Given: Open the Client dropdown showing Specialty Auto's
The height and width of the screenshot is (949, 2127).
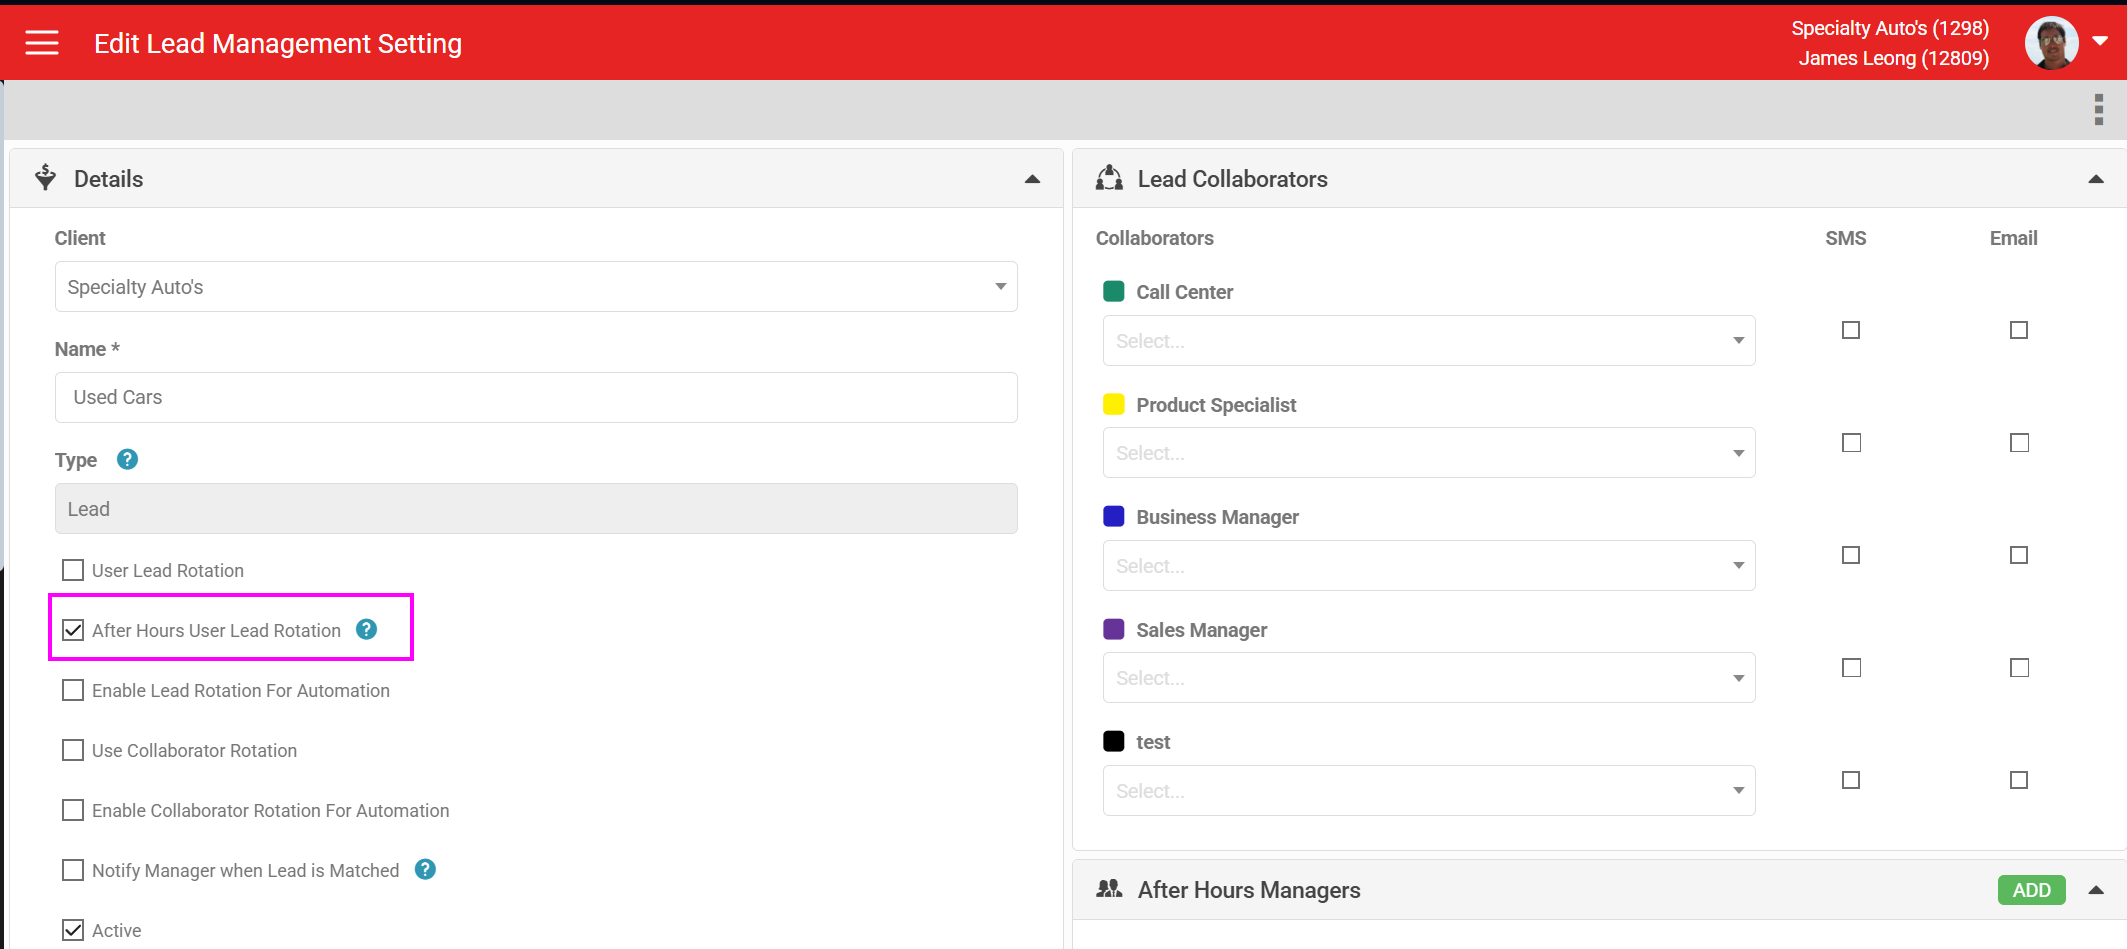Looking at the screenshot, I should coord(536,287).
